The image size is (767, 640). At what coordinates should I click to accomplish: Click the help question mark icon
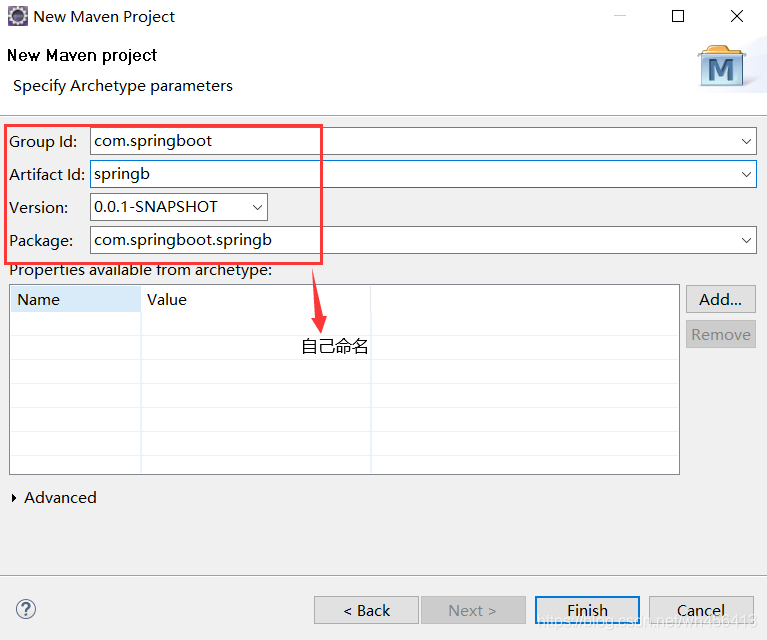point(25,609)
